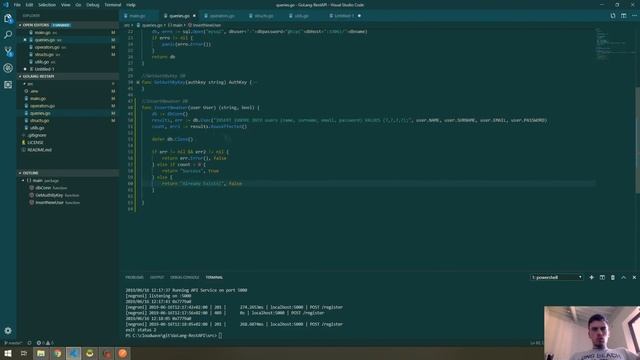
Task: Click the Windows Start button
Action: 8,353
